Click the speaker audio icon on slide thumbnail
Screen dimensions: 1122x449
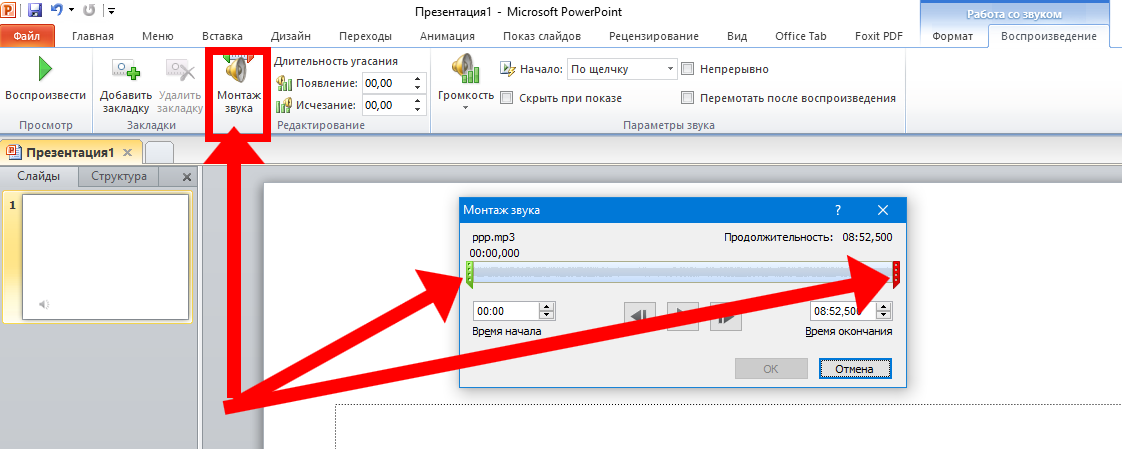[x=44, y=305]
